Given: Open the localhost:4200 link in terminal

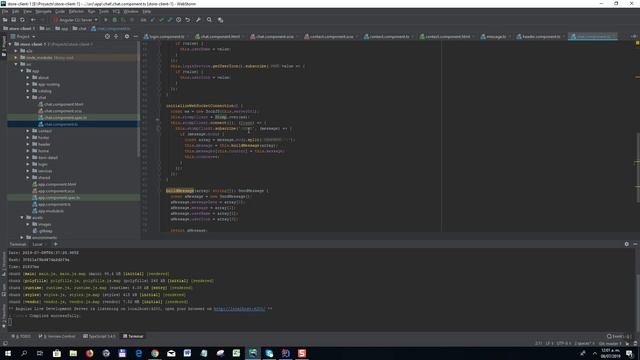Looking at the screenshot, I should point(240,309).
